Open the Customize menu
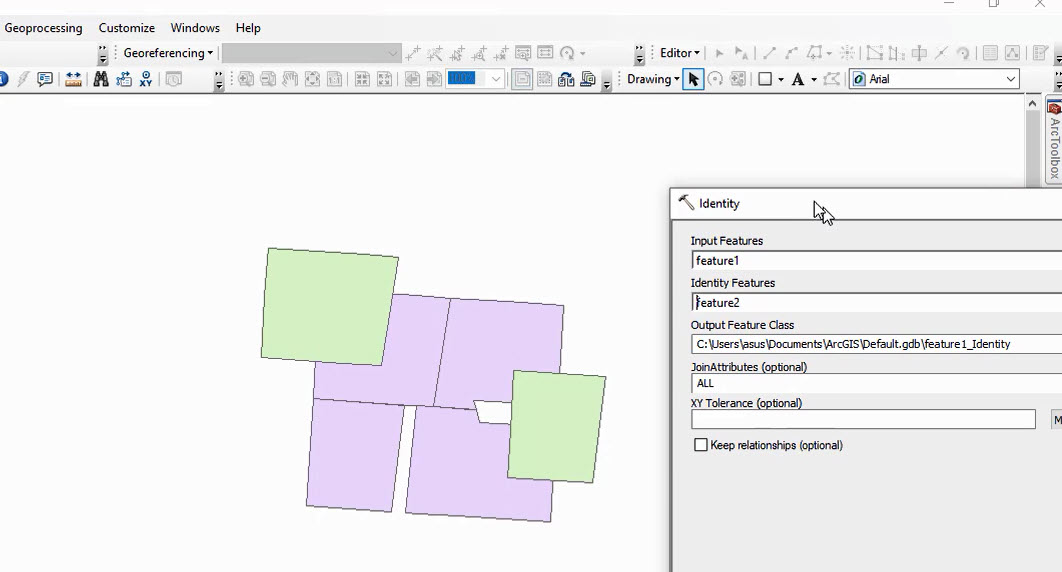Screen dimensions: 1062x572 [127, 28]
